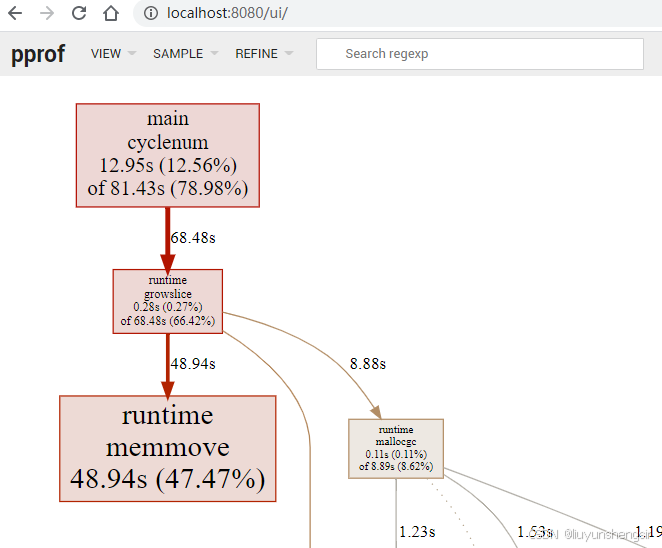Open the REFINE menu
Viewport: 662px width, 548px height.
256,54
